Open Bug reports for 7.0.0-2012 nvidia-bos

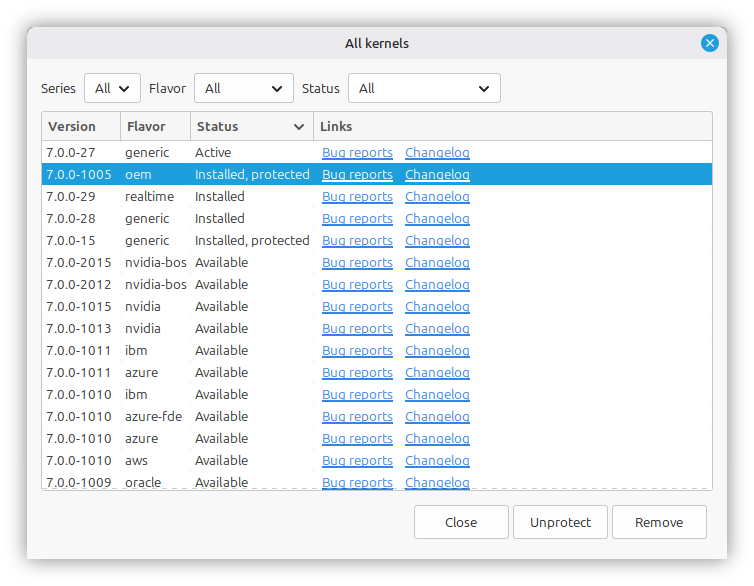[357, 285]
